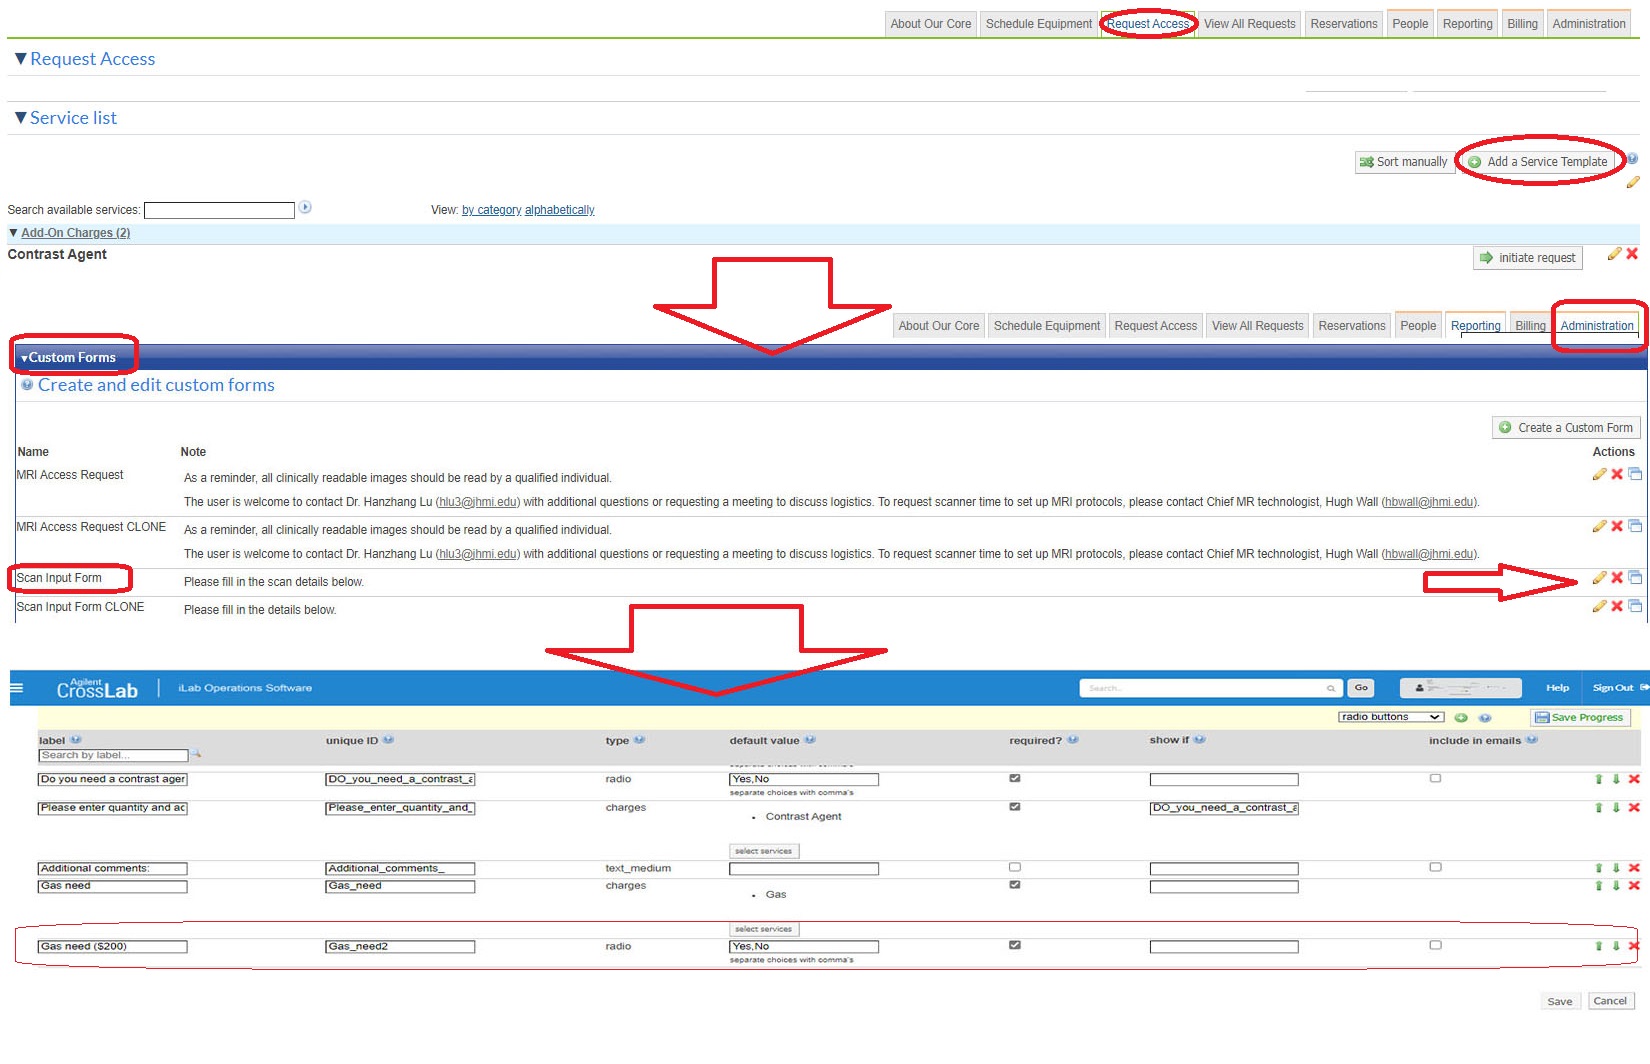Switch to the Schedule Equipment tab
The image size is (1650, 1064).
[x=1038, y=24]
